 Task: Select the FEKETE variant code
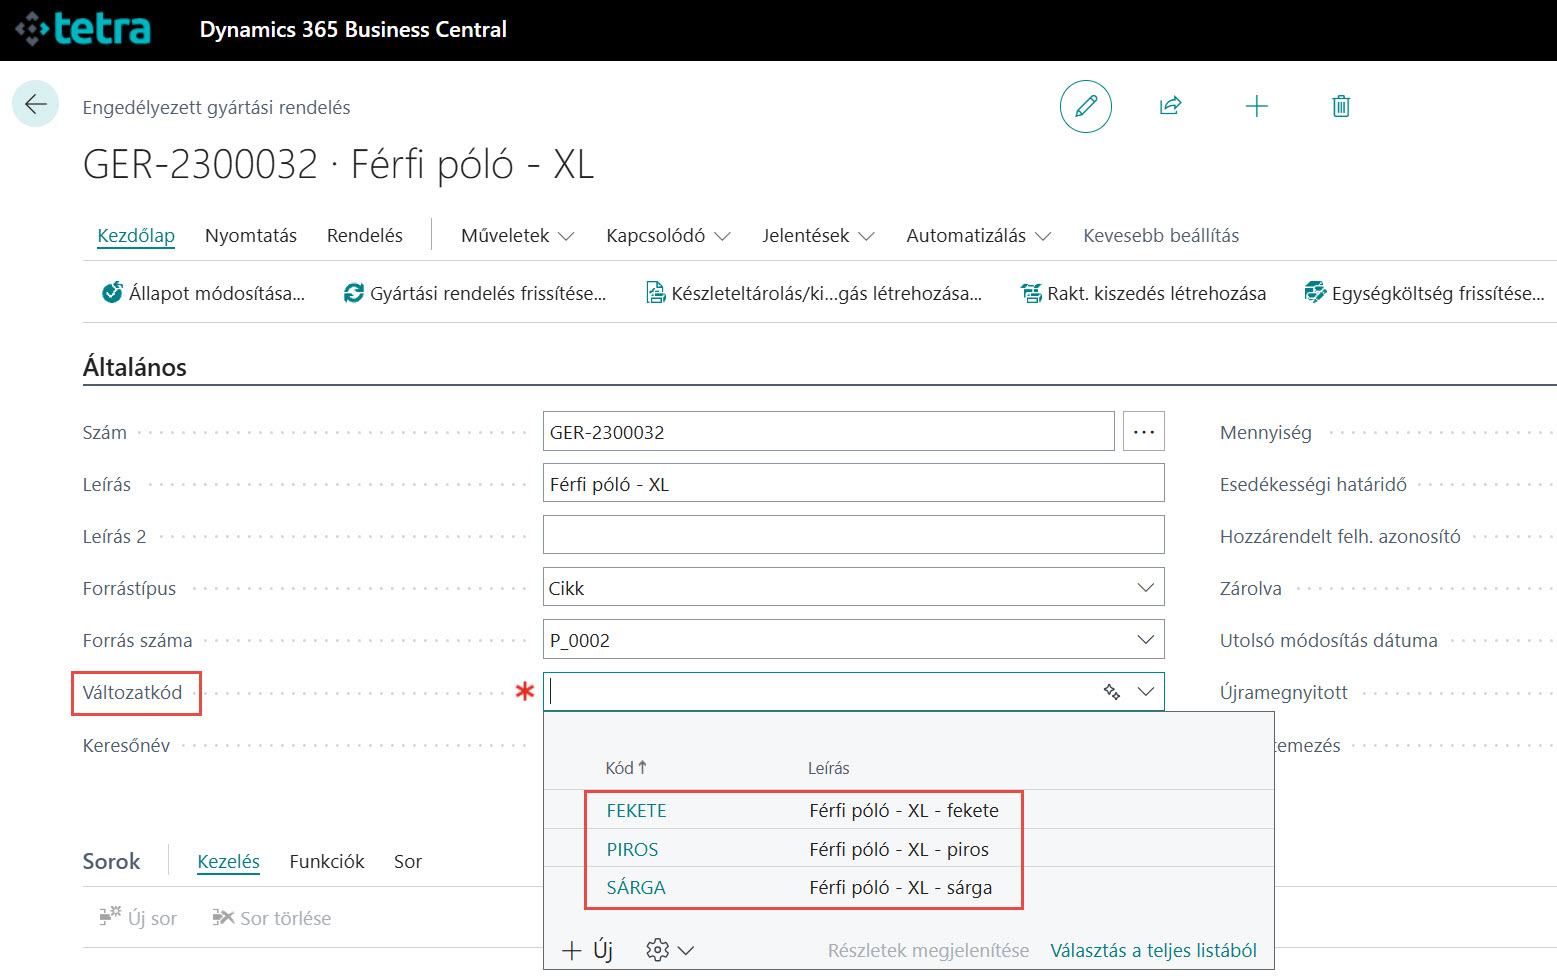click(x=636, y=810)
